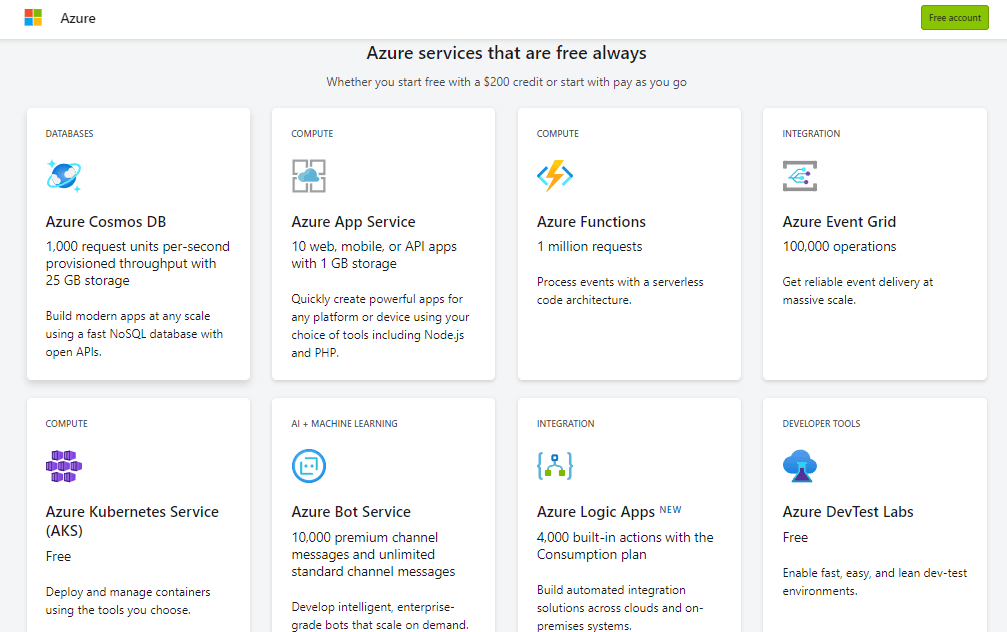This screenshot has height=632, width=1007.
Task: Click the '1 million requests' text
Action: (x=590, y=247)
